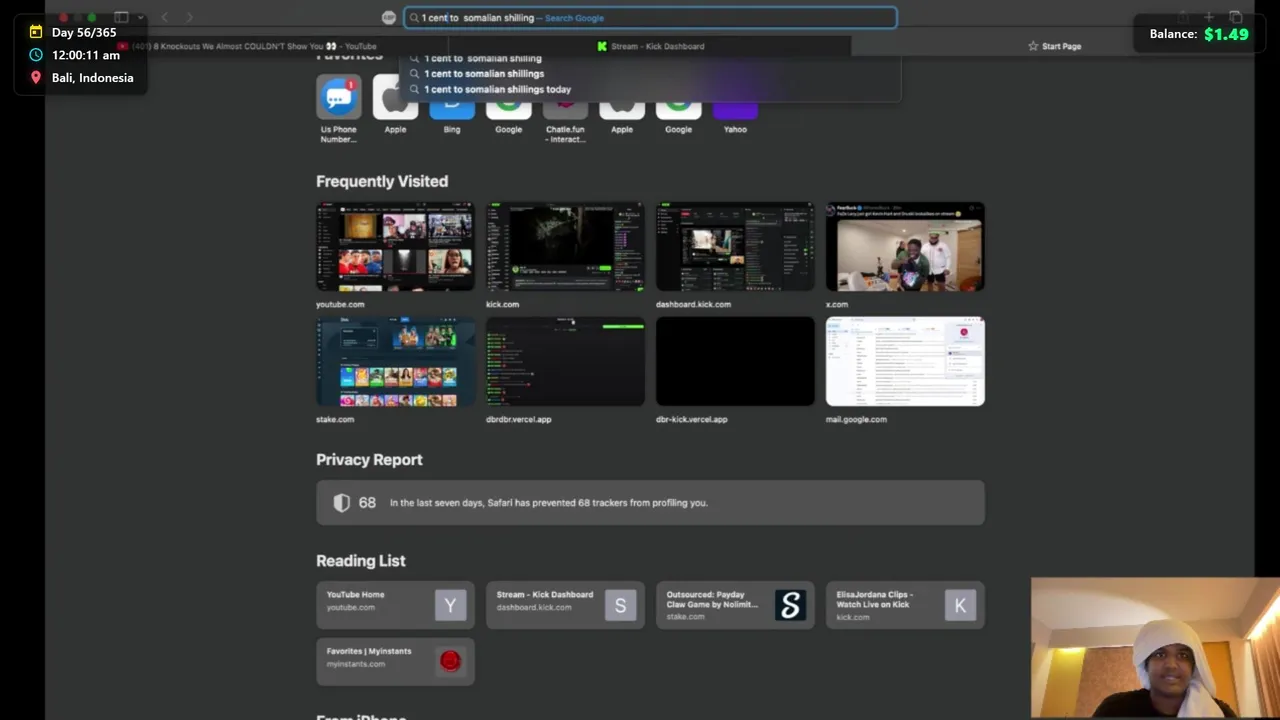Open kick.com frequently visited thumbnail
This screenshot has width=1280, height=720.
565,247
